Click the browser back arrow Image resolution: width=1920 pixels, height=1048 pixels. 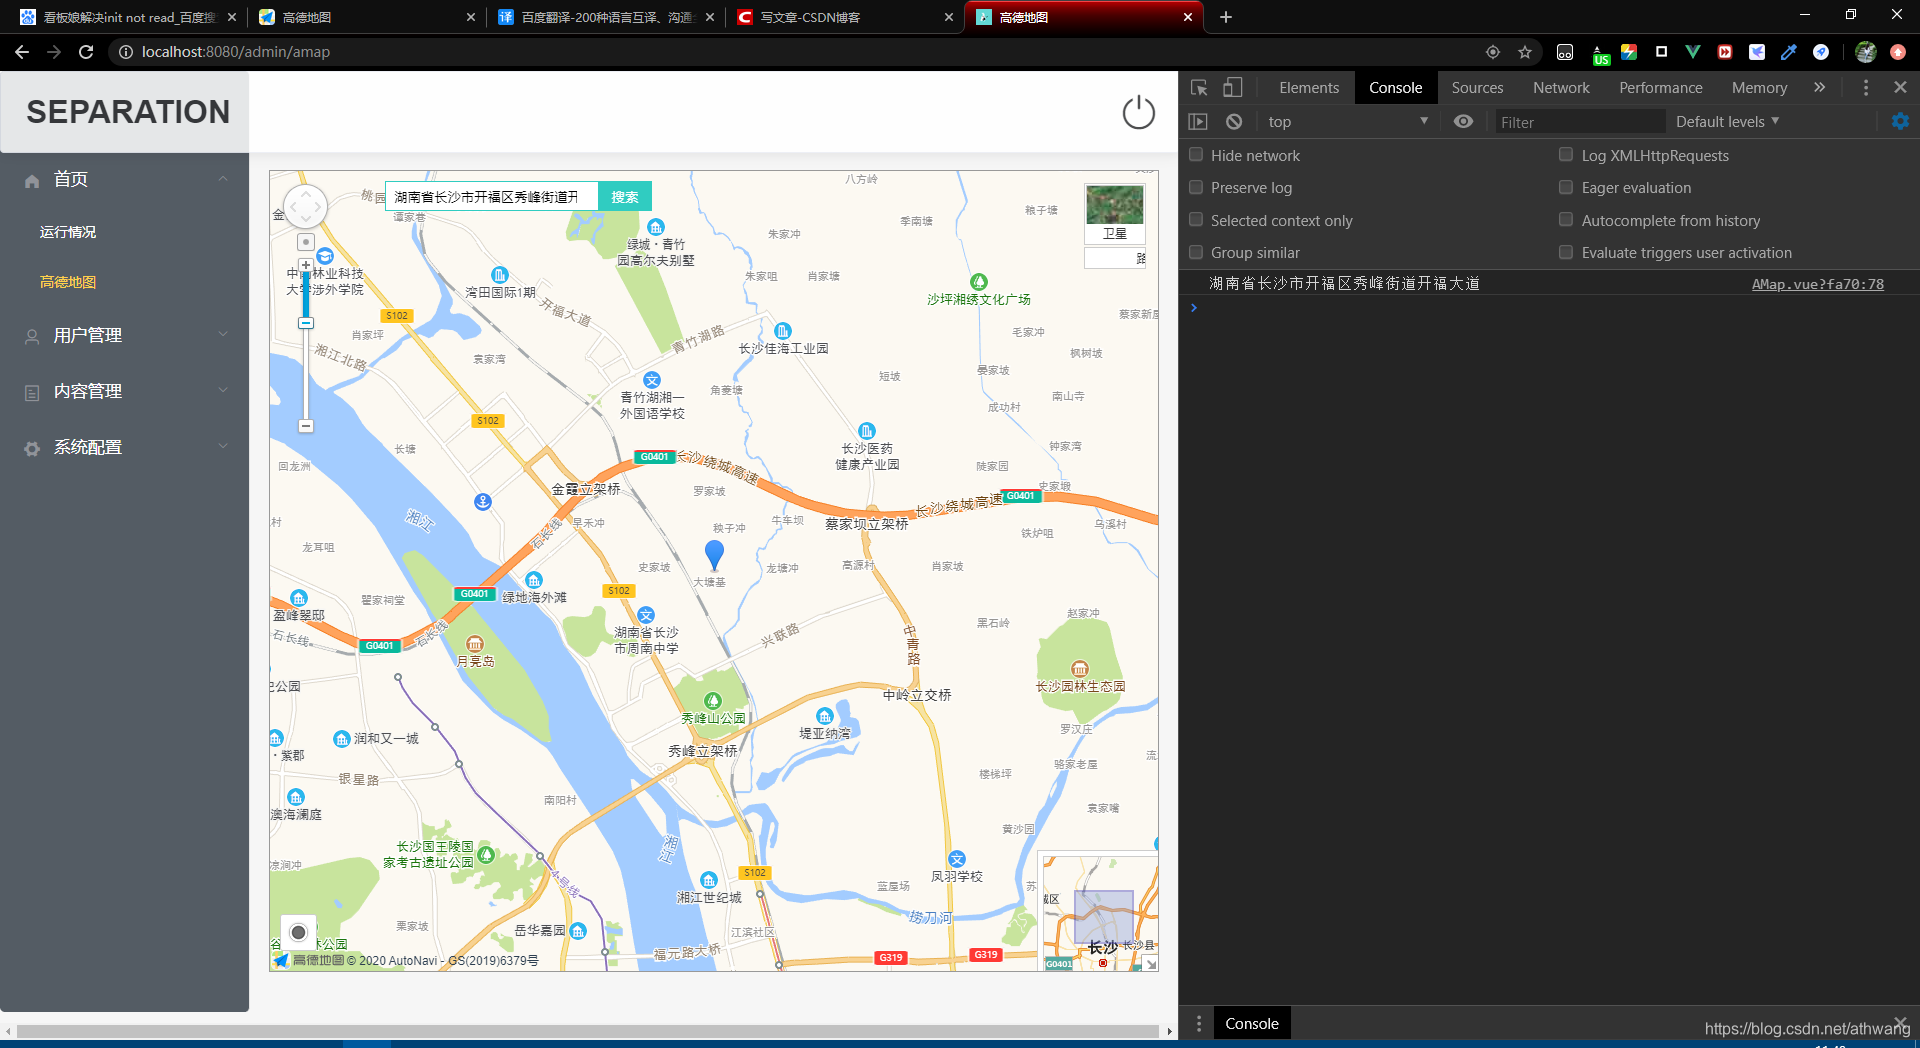tap(22, 52)
